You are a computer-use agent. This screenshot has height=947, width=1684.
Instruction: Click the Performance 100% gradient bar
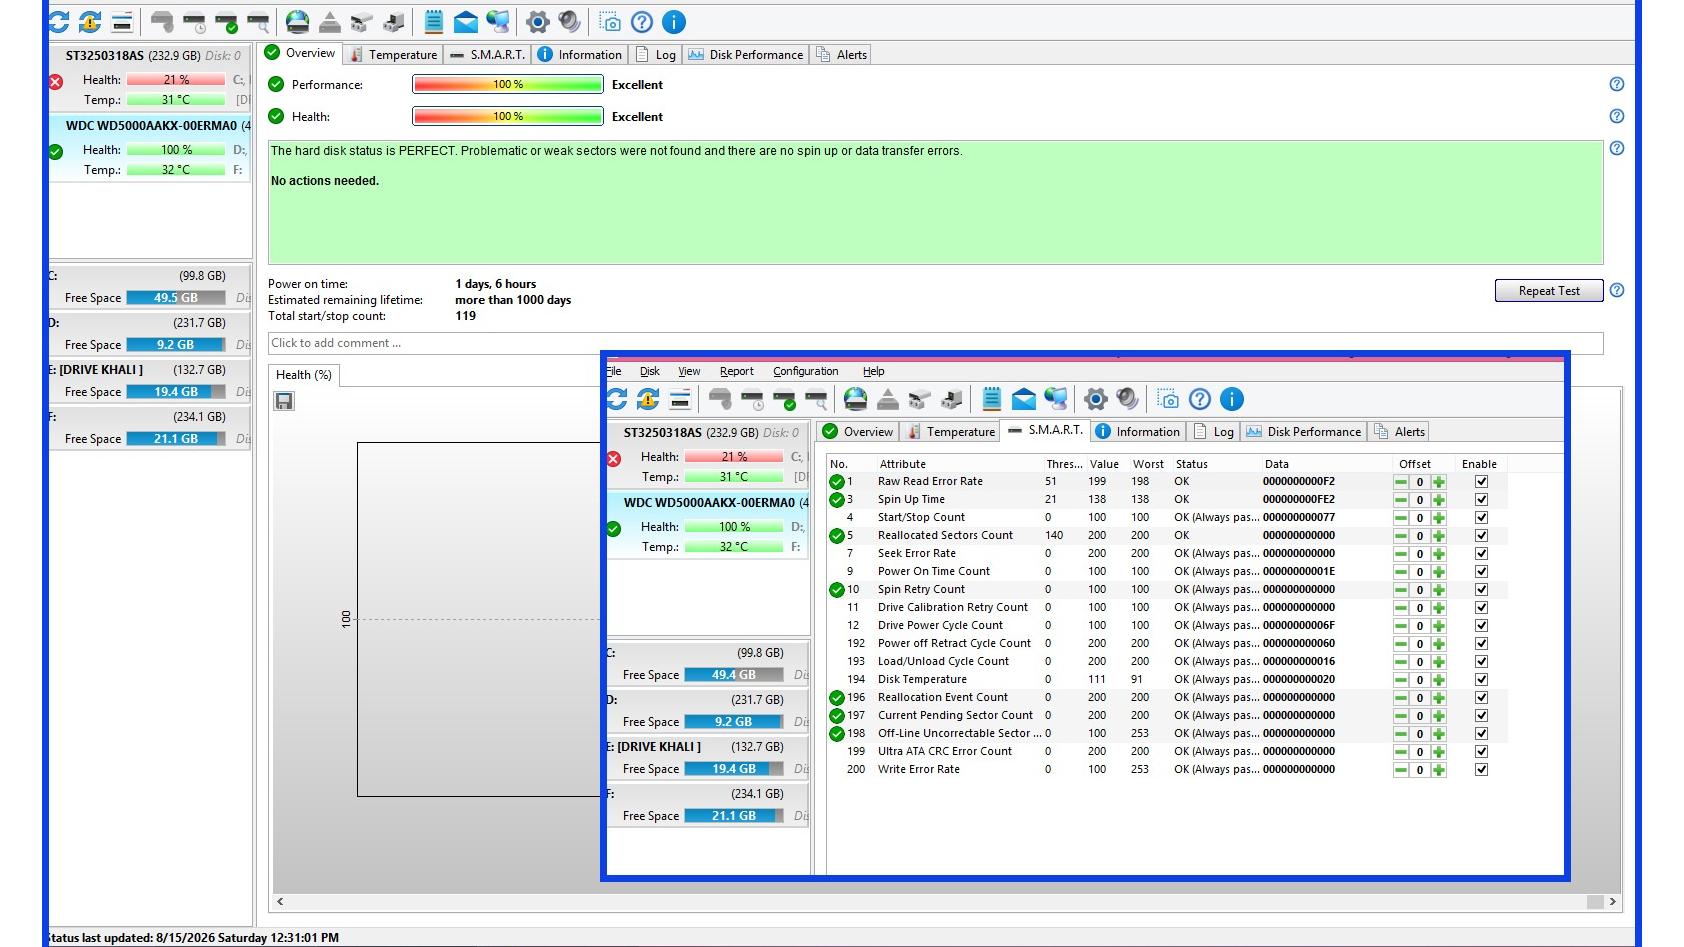(508, 84)
